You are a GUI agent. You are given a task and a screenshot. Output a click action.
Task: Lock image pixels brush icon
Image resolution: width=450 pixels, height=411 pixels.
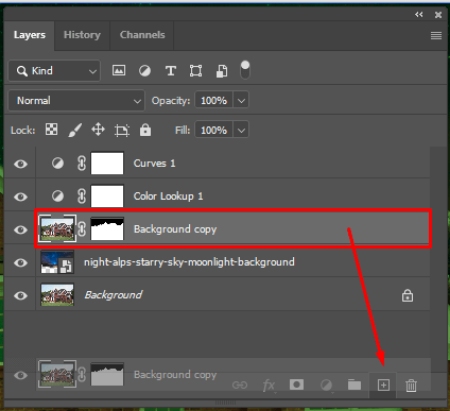coord(75,130)
